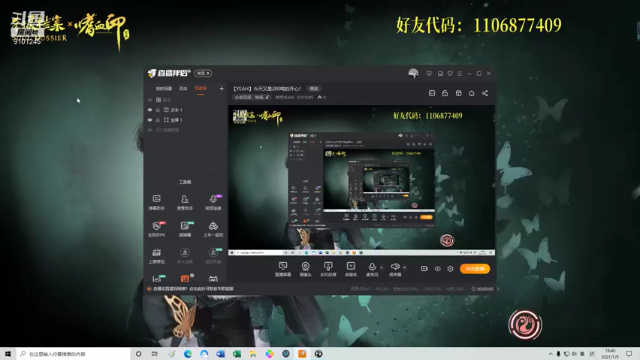Add a screen capture source (直播屏幕)
The height and width of the screenshot is (360, 640).
point(283,269)
